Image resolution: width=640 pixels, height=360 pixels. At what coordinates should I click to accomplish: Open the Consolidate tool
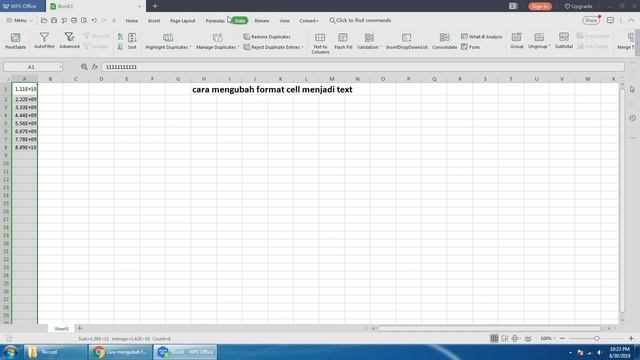tap(444, 41)
